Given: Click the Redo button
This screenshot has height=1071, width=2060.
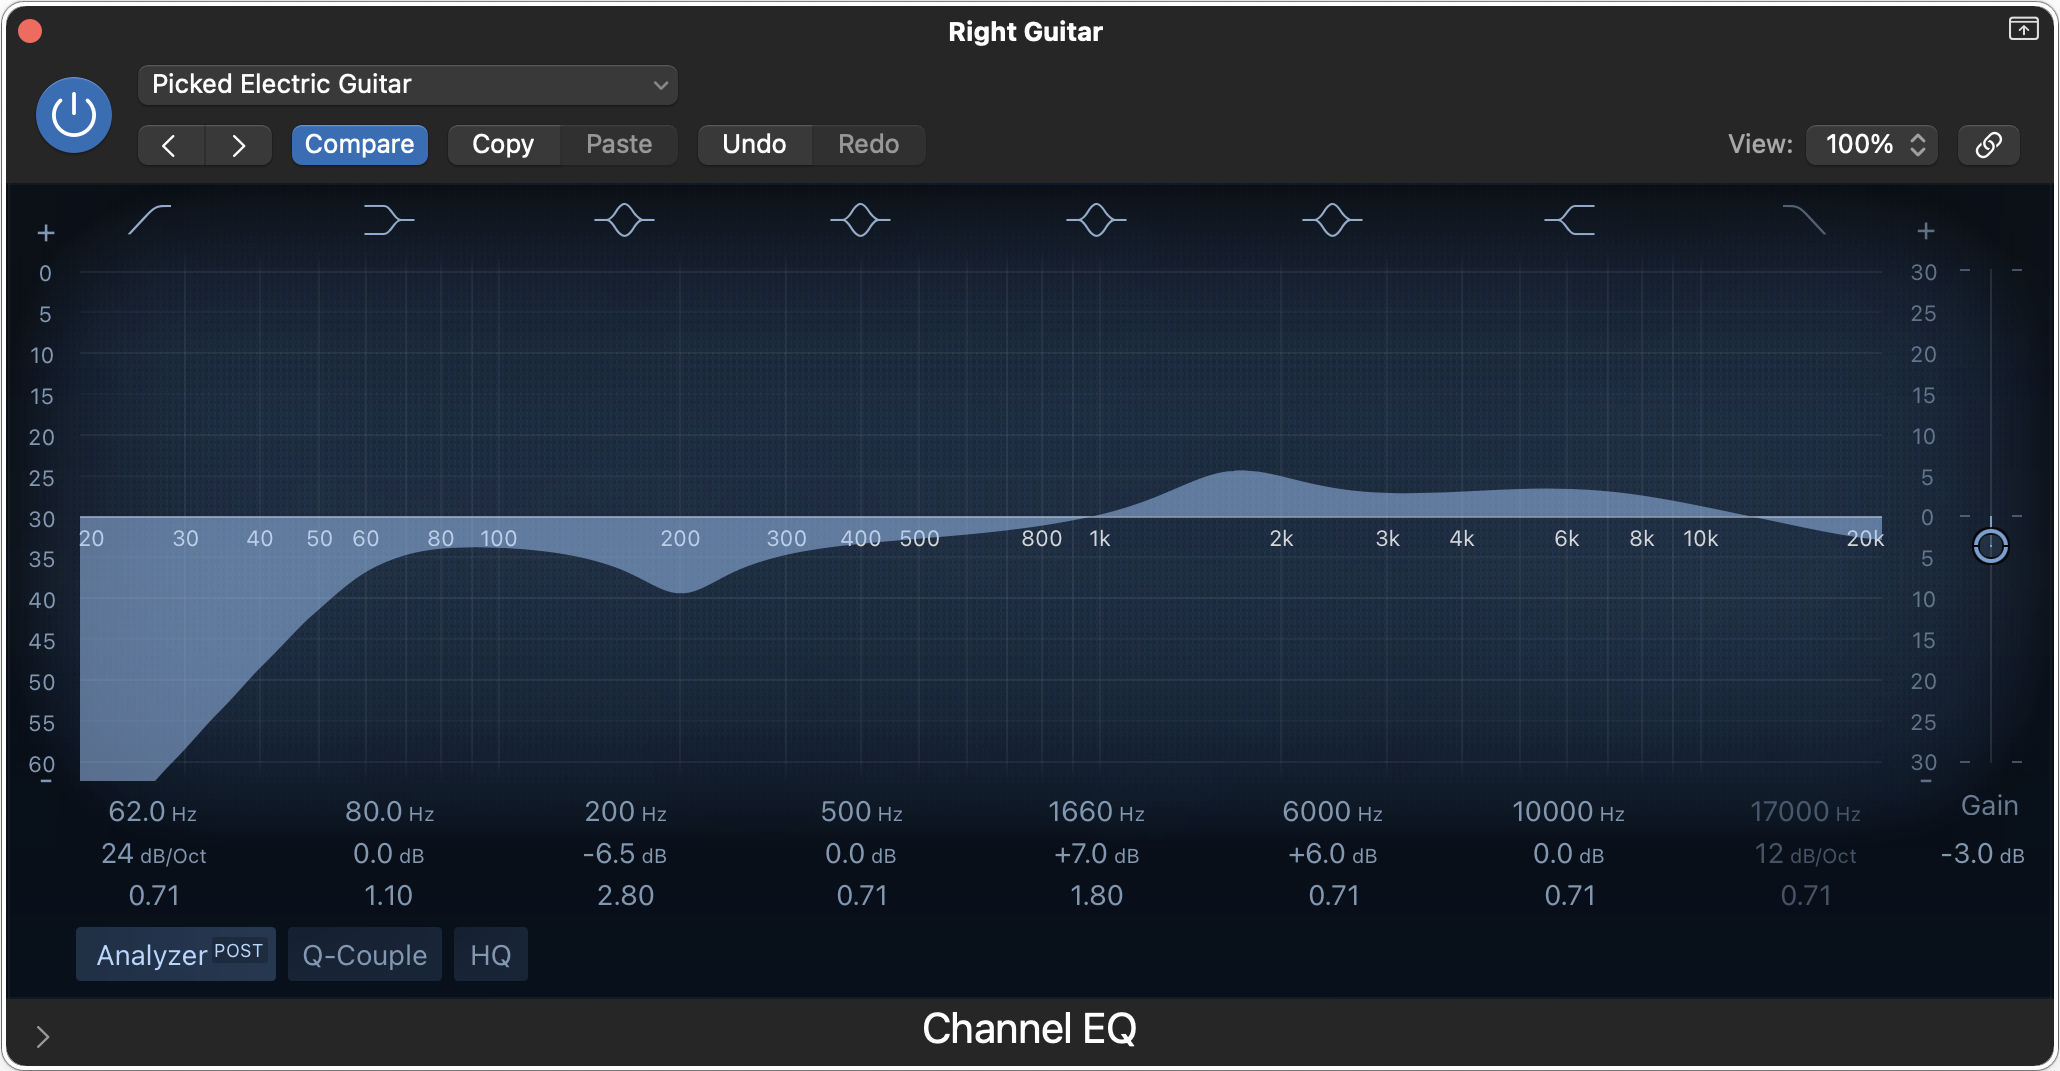Looking at the screenshot, I should coord(868,145).
